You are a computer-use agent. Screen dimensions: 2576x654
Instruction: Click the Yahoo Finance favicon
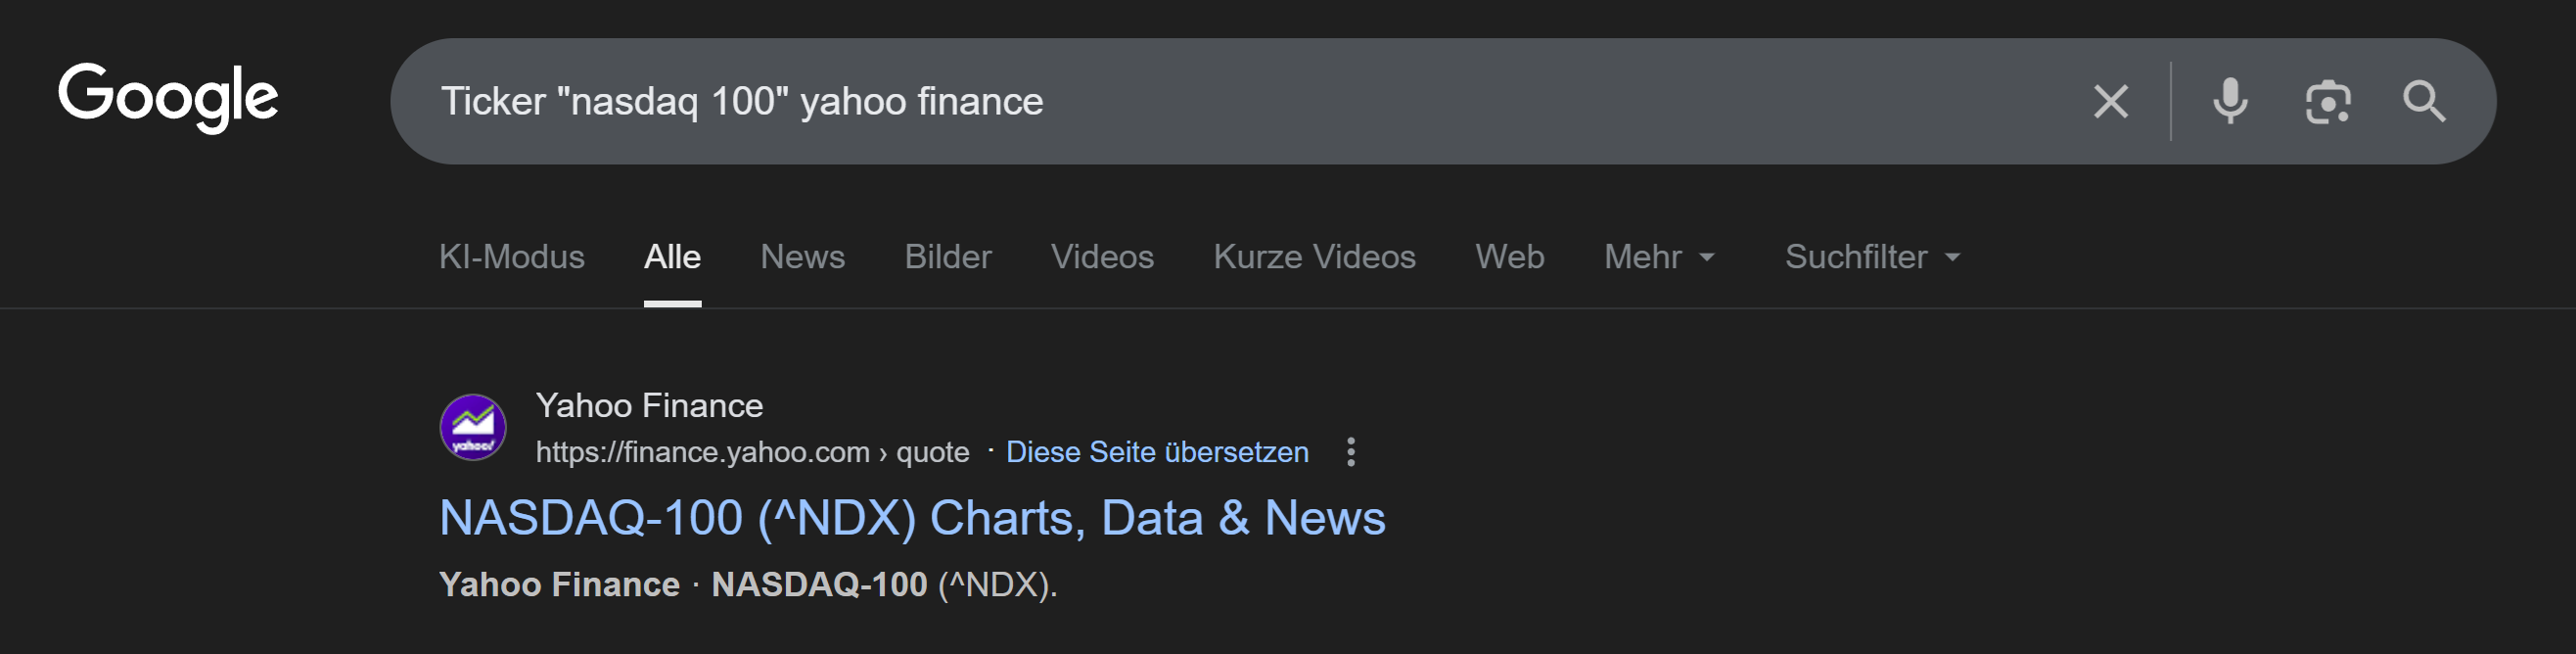pyautogui.click(x=473, y=427)
